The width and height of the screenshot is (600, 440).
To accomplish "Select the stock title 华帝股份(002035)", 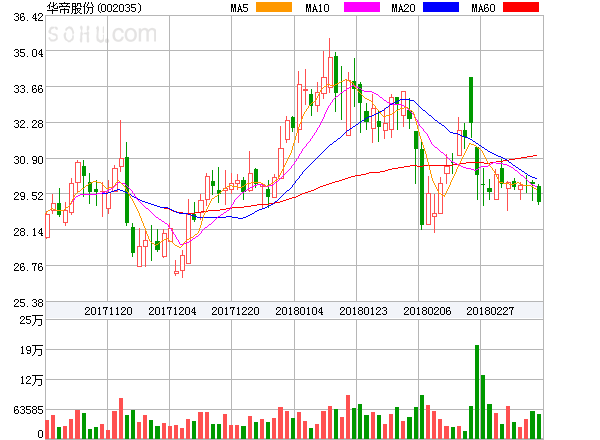I will [94, 8].
